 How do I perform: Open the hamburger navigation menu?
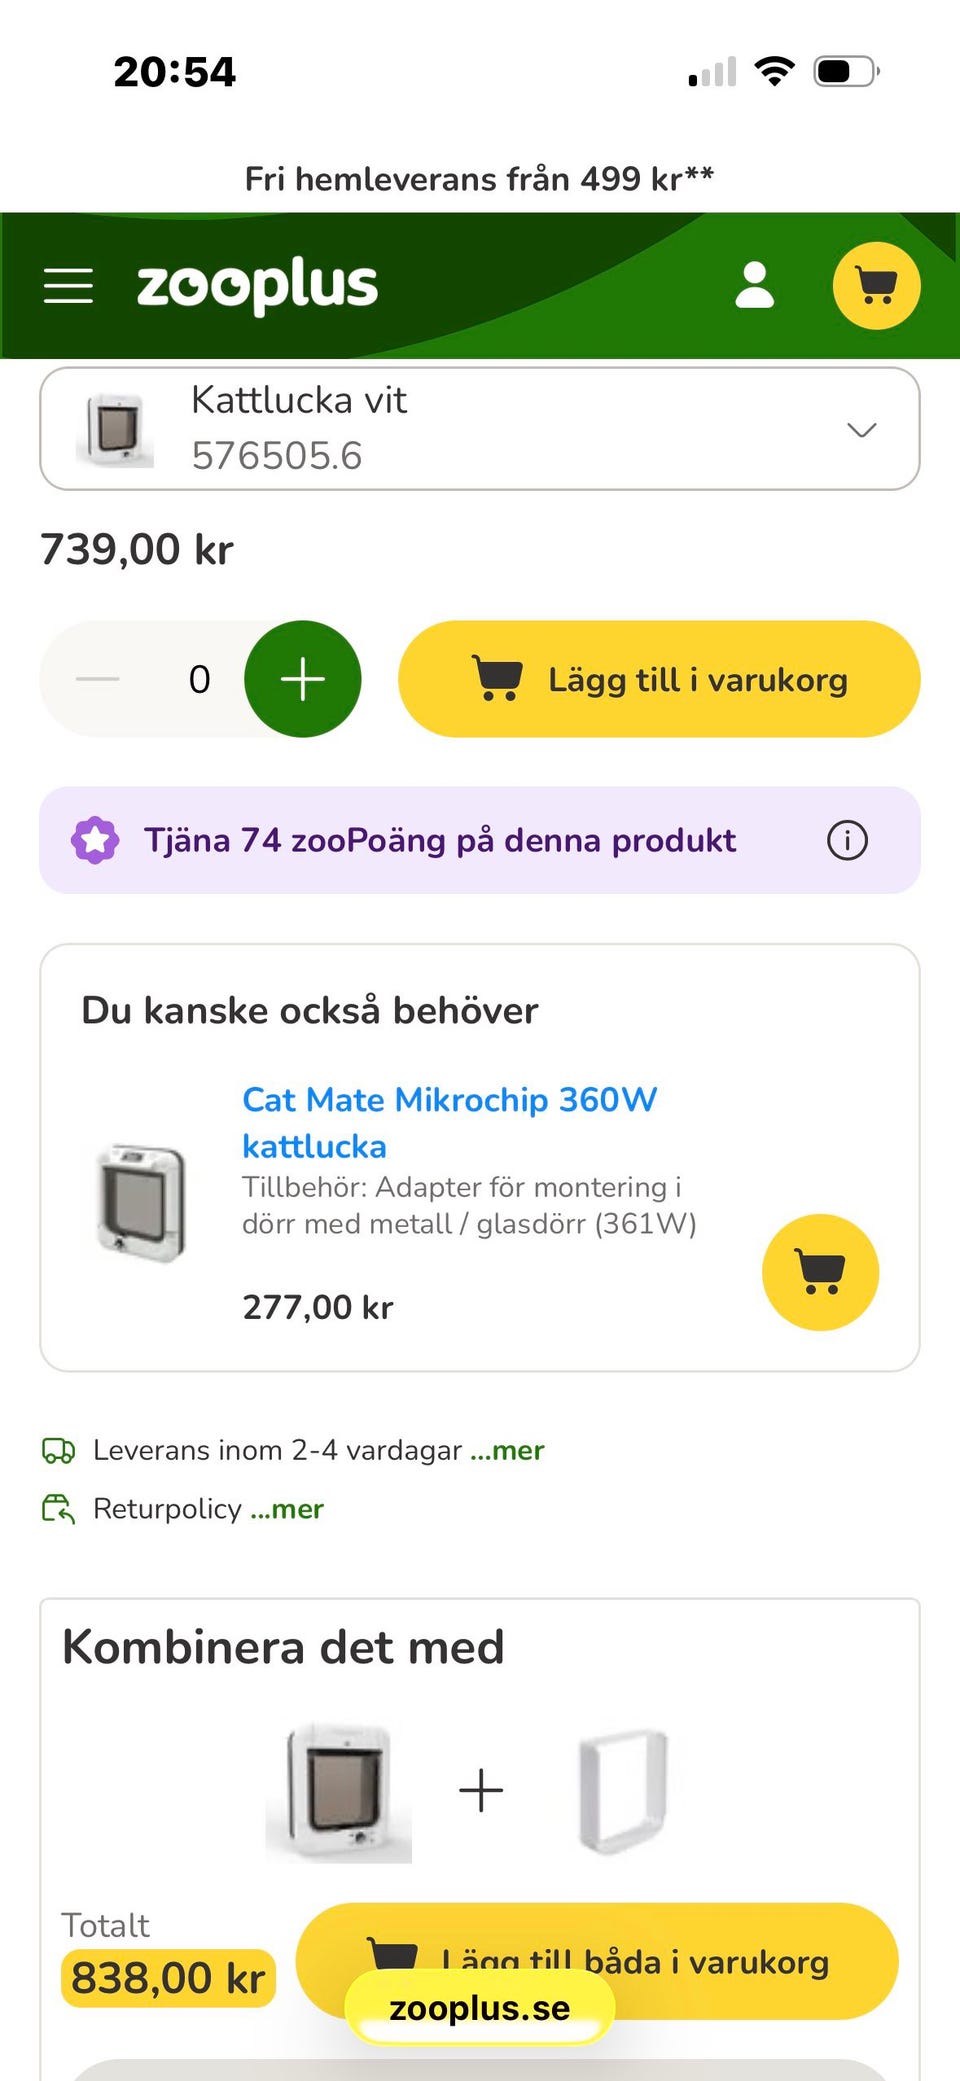click(68, 286)
